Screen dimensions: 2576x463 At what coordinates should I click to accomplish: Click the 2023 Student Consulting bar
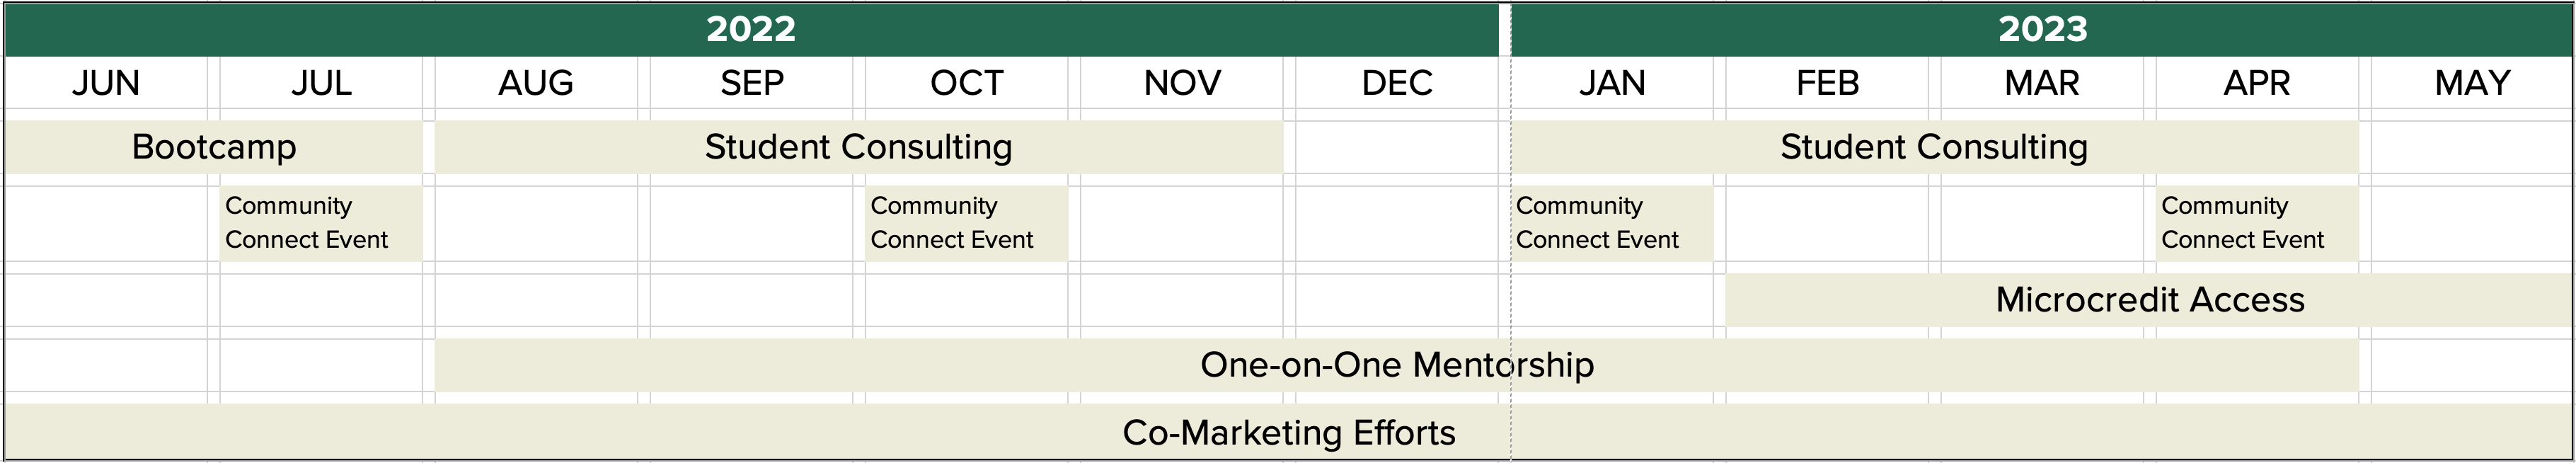1934,147
